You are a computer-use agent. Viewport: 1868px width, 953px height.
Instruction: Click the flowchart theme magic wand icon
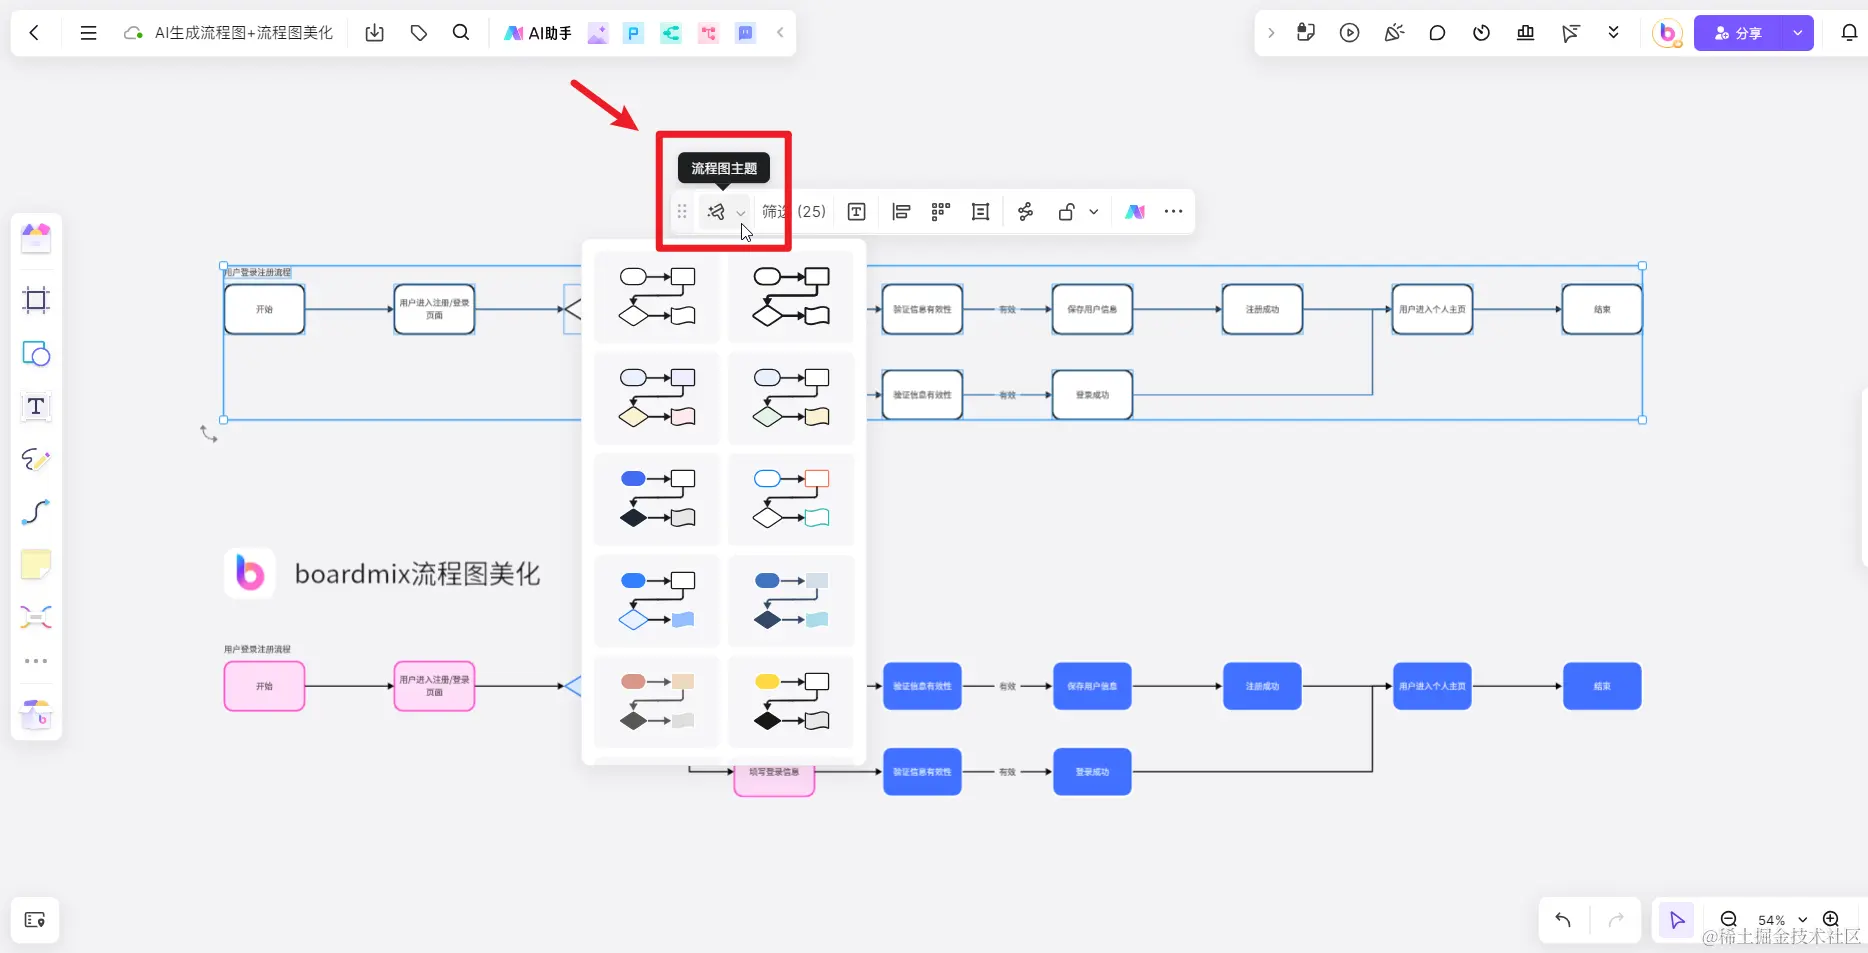pyautogui.click(x=716, y=212)
